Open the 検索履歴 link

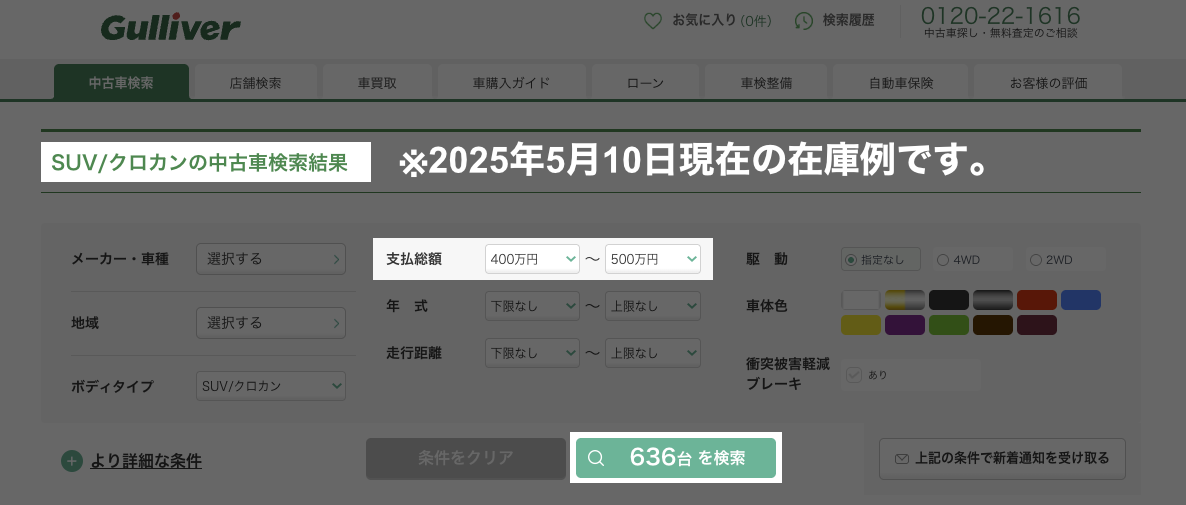click(x=848, y=21)
